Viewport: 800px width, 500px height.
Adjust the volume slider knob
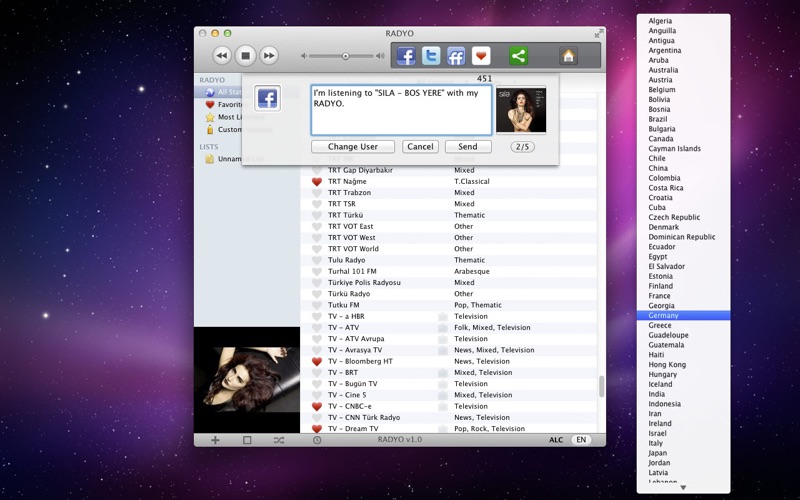click(345, 56)
